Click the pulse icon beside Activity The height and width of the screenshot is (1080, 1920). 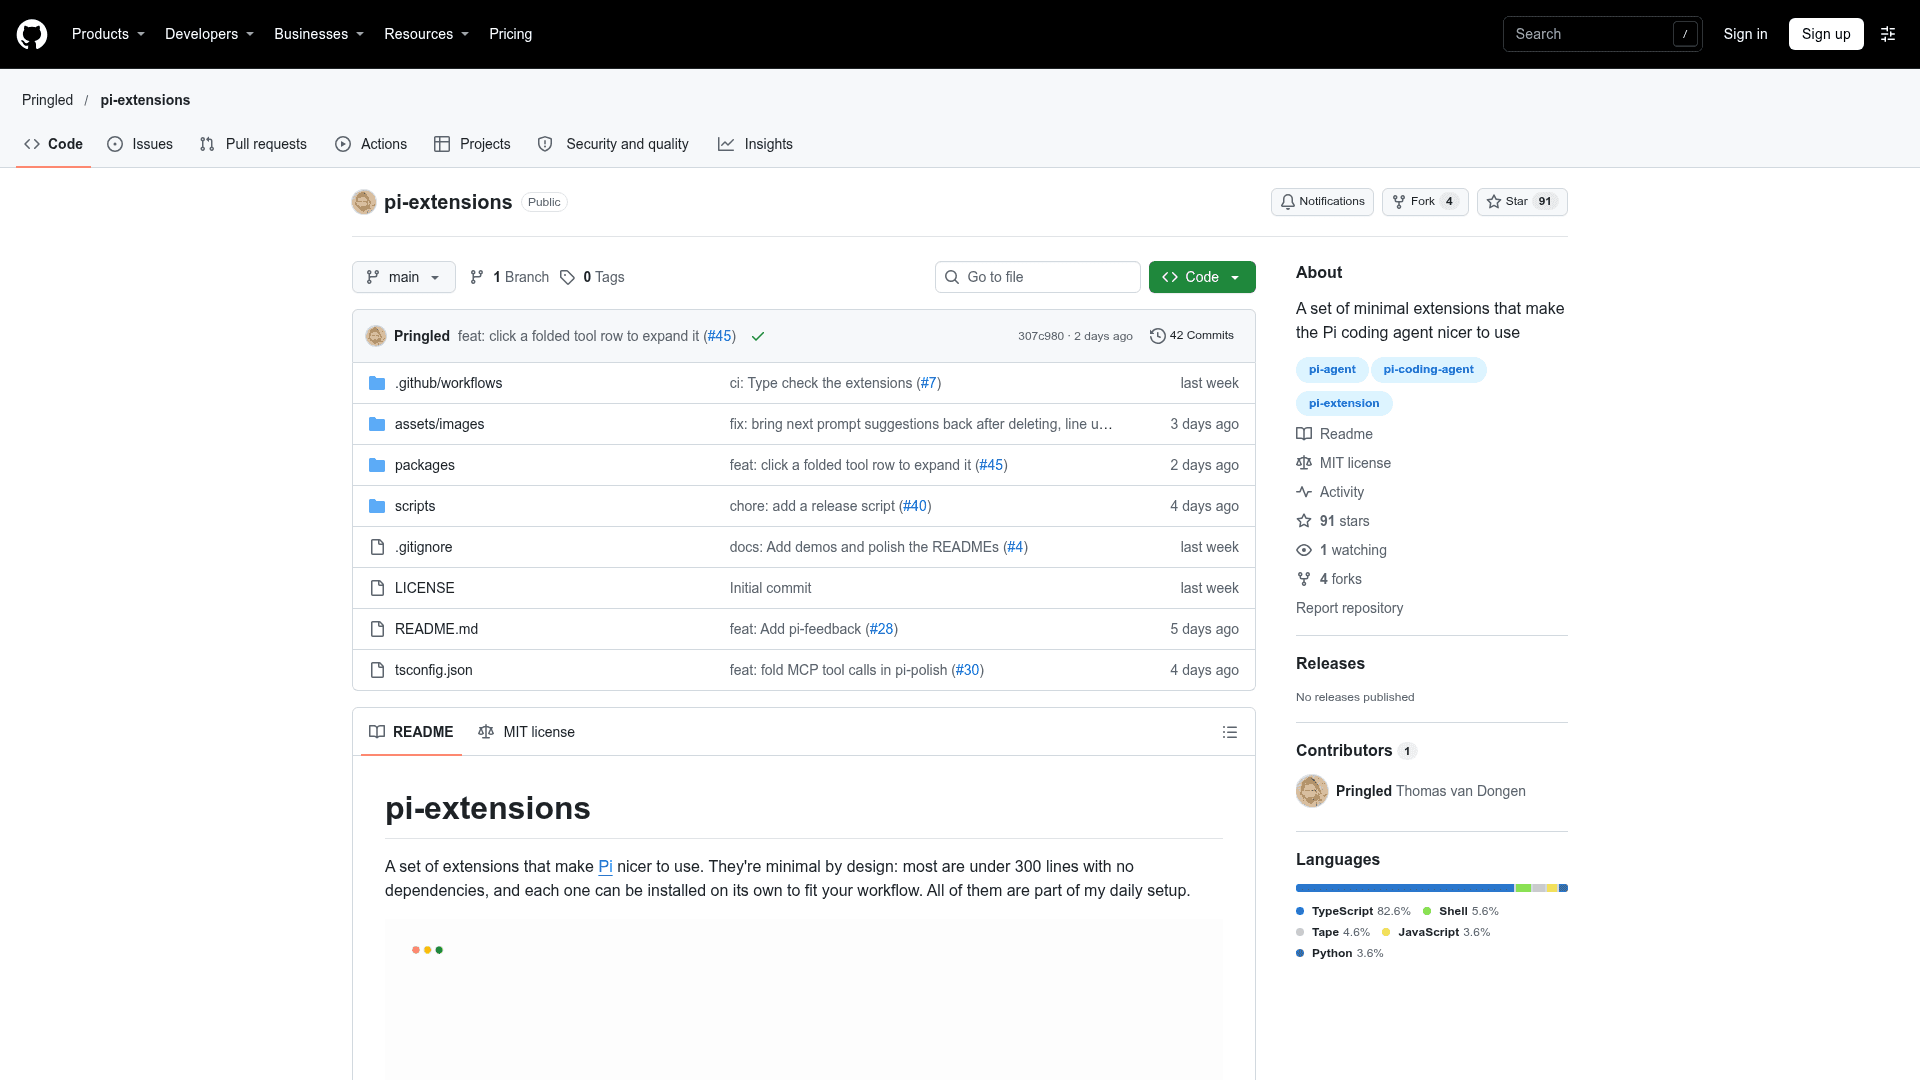coord(1304,492)
